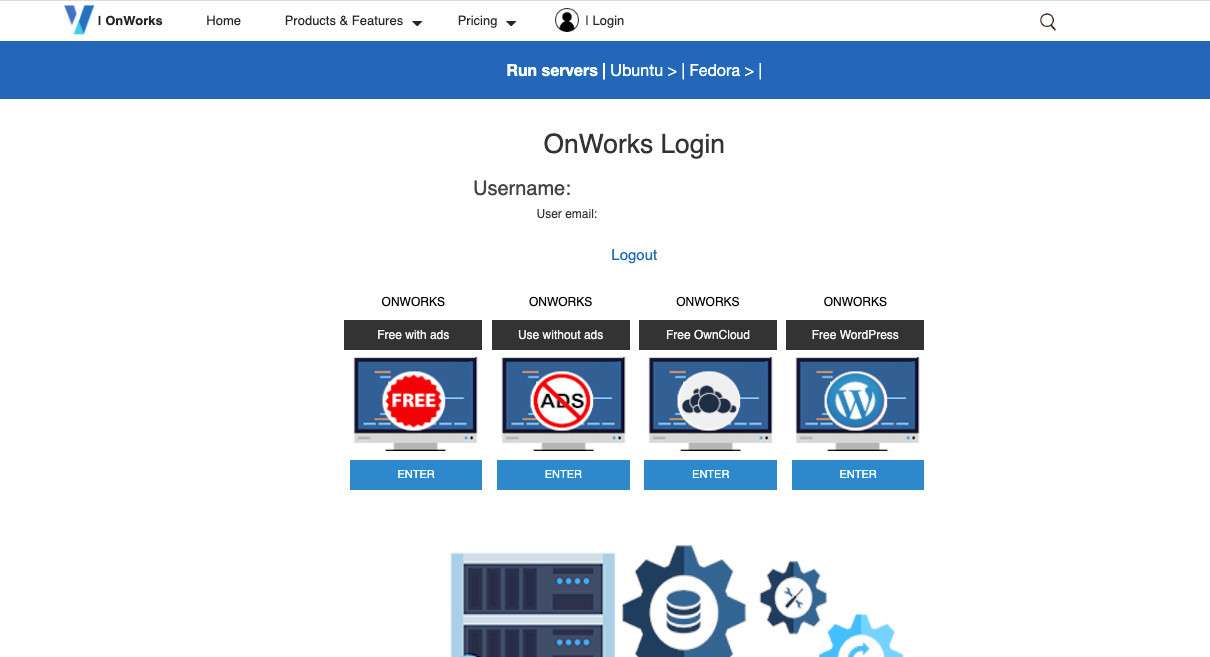Click the OnWorks logo in the header
Screen dimensions: 1210x657
tap(80, 20)
